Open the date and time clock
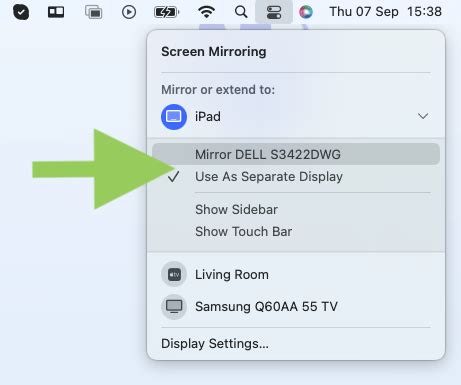Viewport: 461px width, 385px height. tap(386, 12)
